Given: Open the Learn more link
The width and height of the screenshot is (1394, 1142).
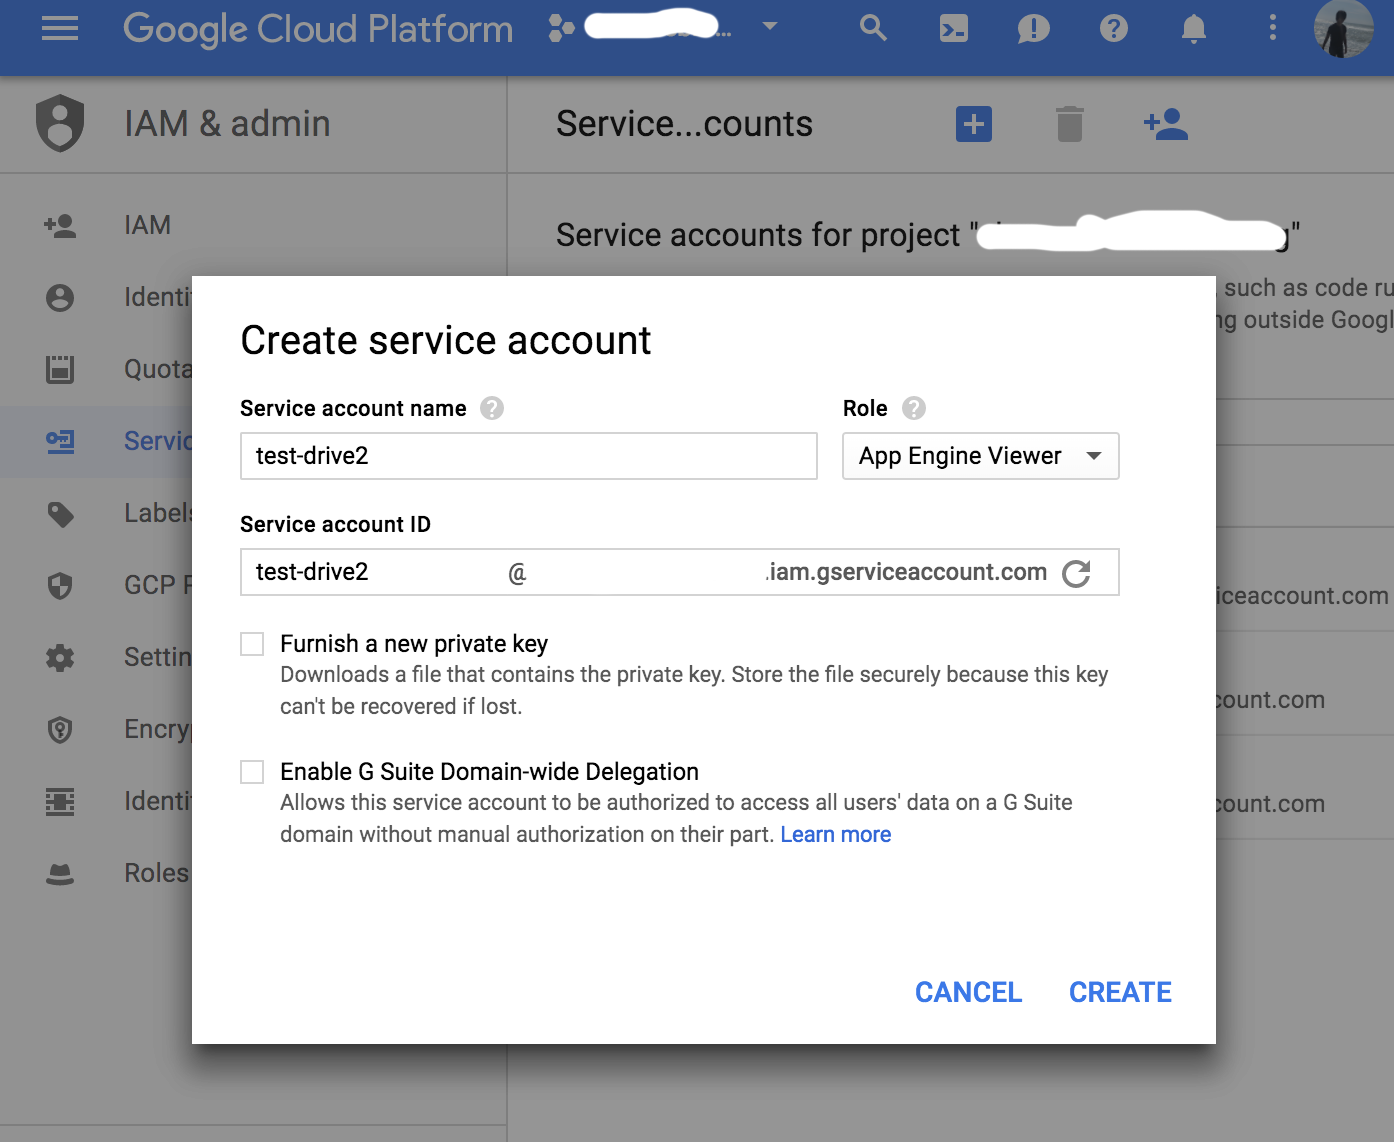Looking at the screenshot, I should [x=836, y=835].
